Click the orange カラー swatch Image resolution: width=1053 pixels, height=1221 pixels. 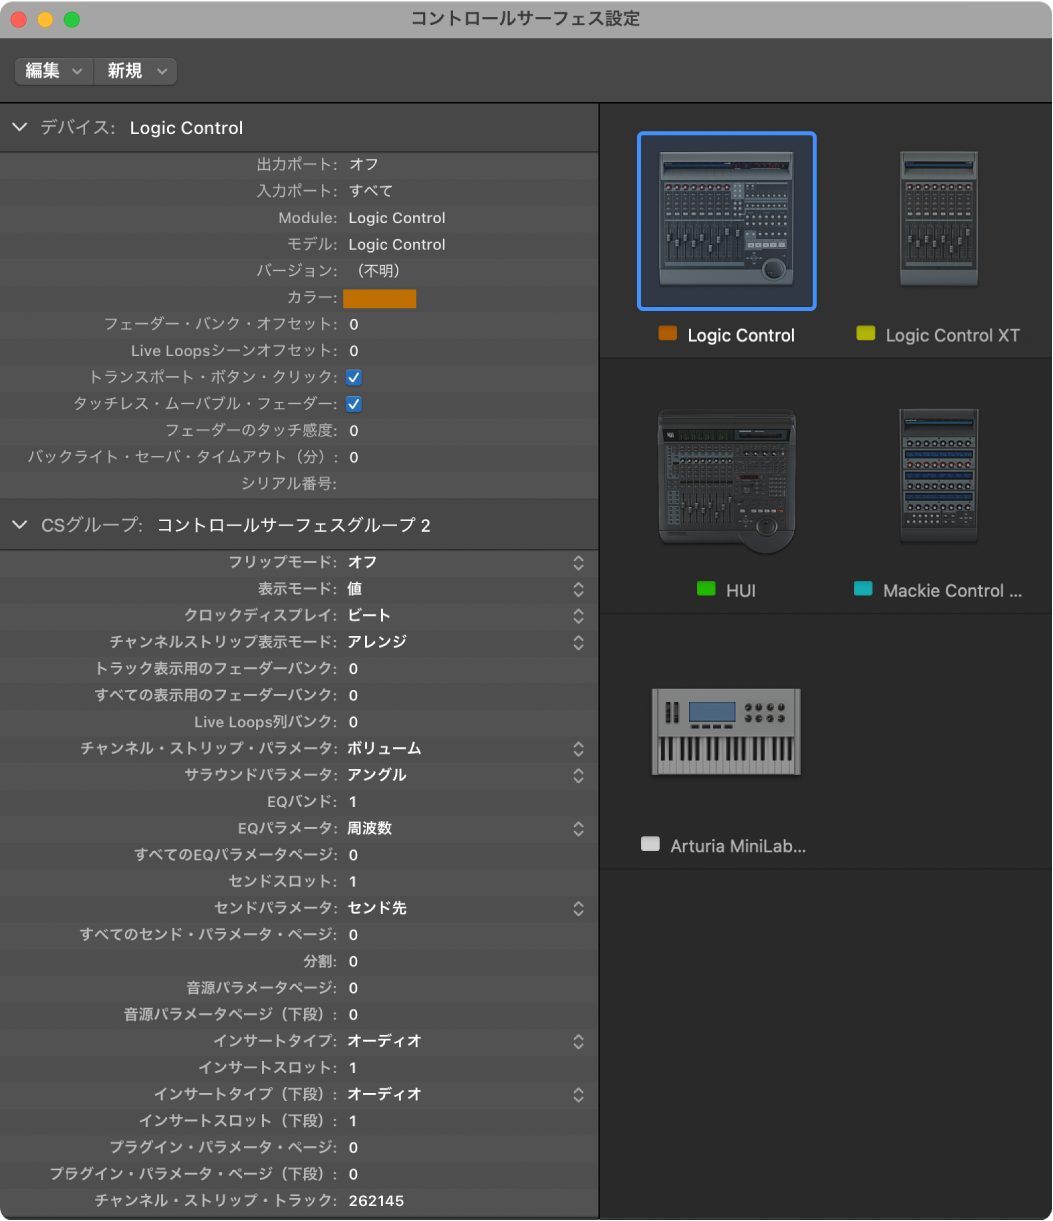tap(379, 298)
